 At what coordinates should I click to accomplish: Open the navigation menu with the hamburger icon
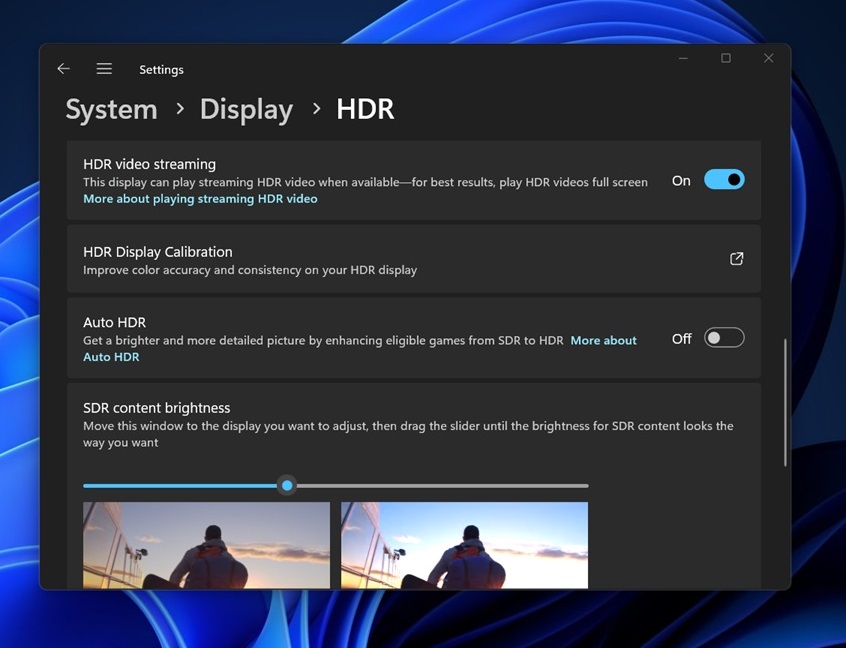click(x=104, y=68)
